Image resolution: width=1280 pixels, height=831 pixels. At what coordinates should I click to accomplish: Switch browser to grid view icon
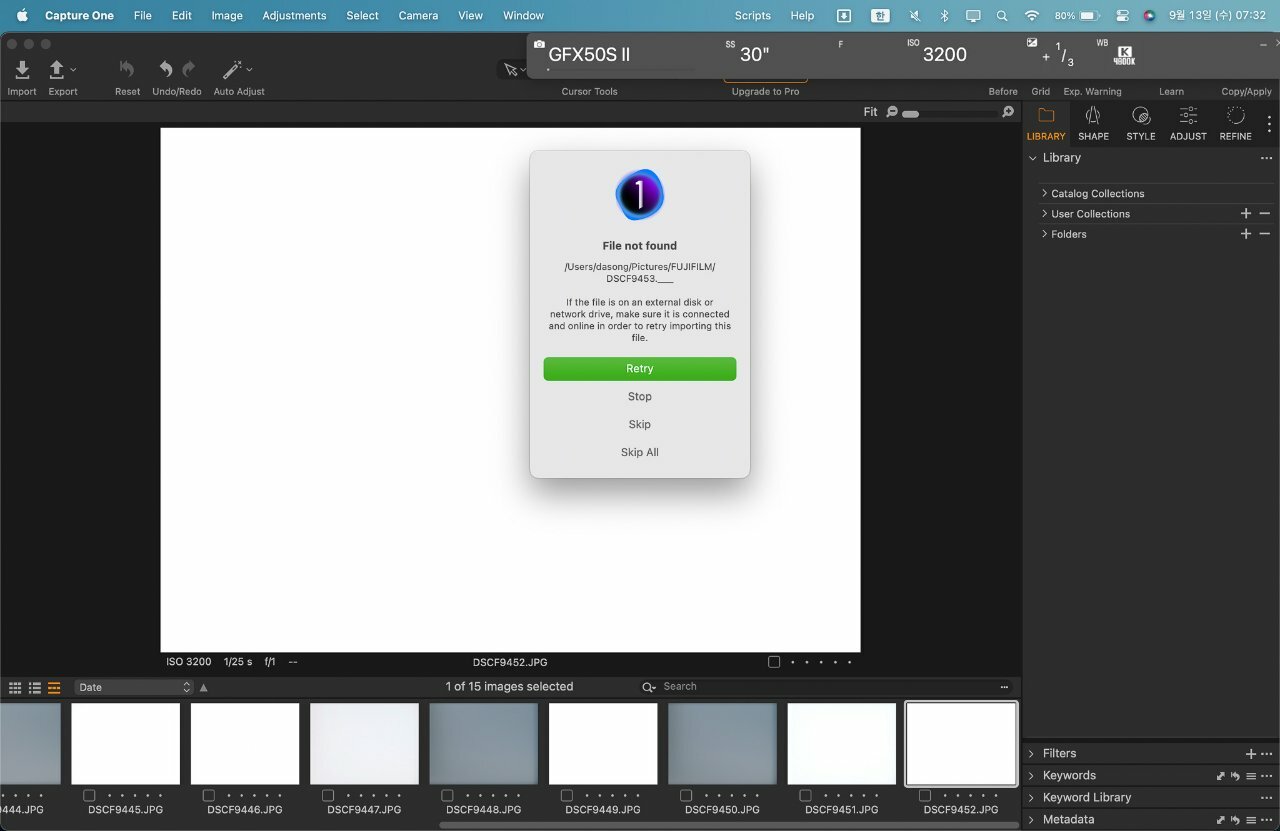point(15,688)
